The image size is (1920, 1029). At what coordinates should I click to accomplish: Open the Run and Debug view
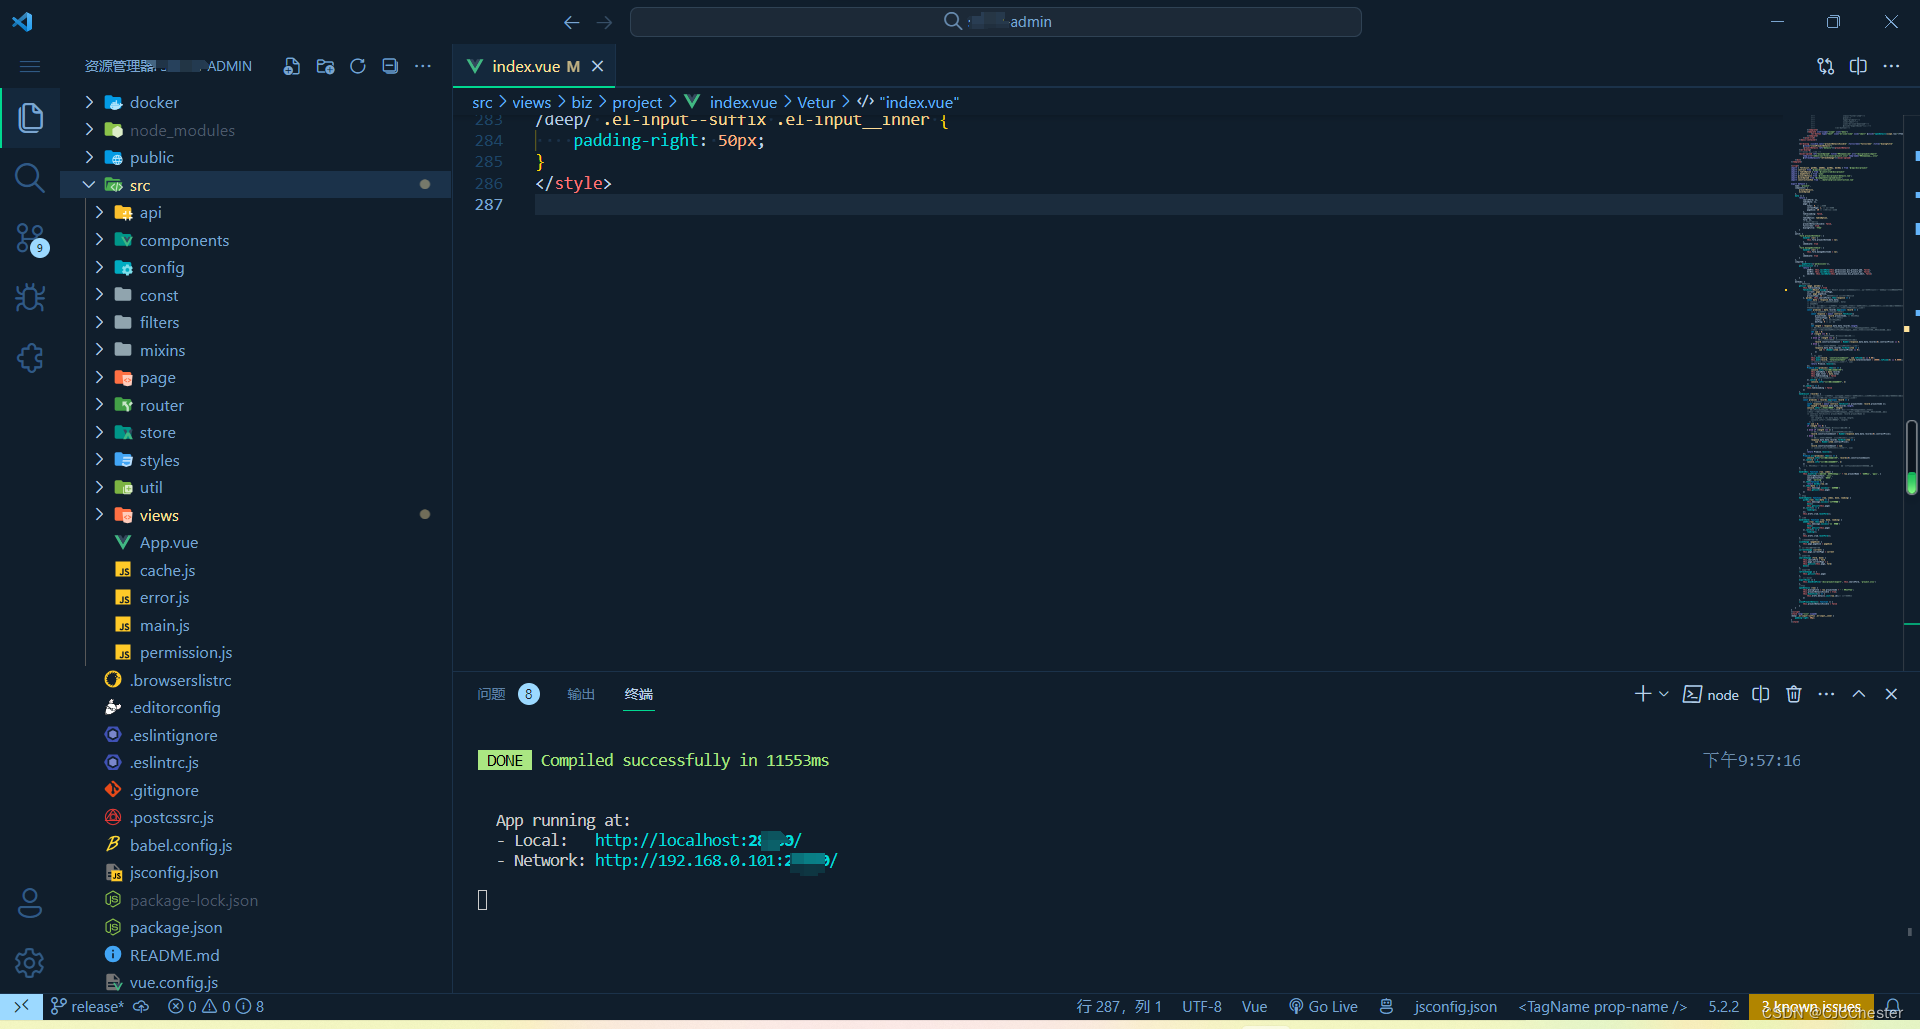point(30,298)
